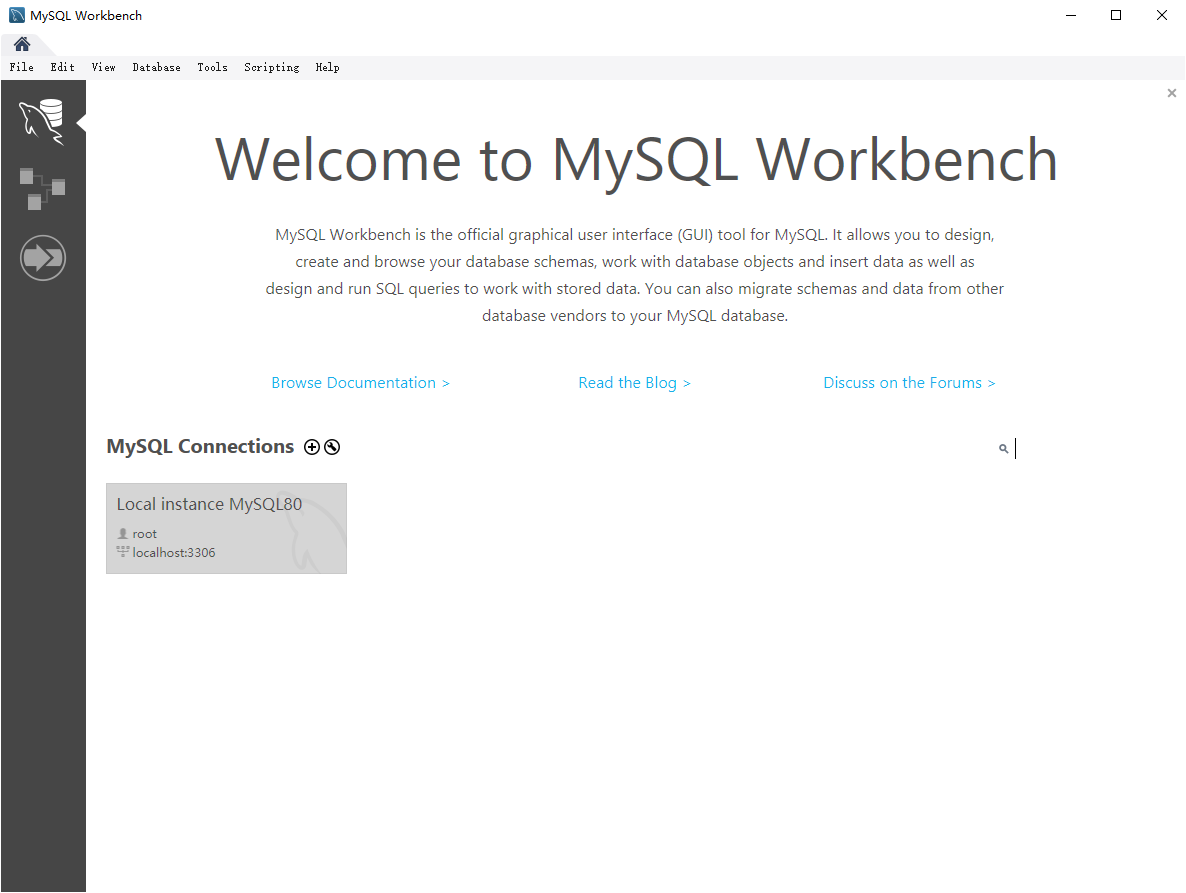Maximize the MySQL Workbench window
The height and width of the screenshot is (893, 1186).
[1116, 15]
